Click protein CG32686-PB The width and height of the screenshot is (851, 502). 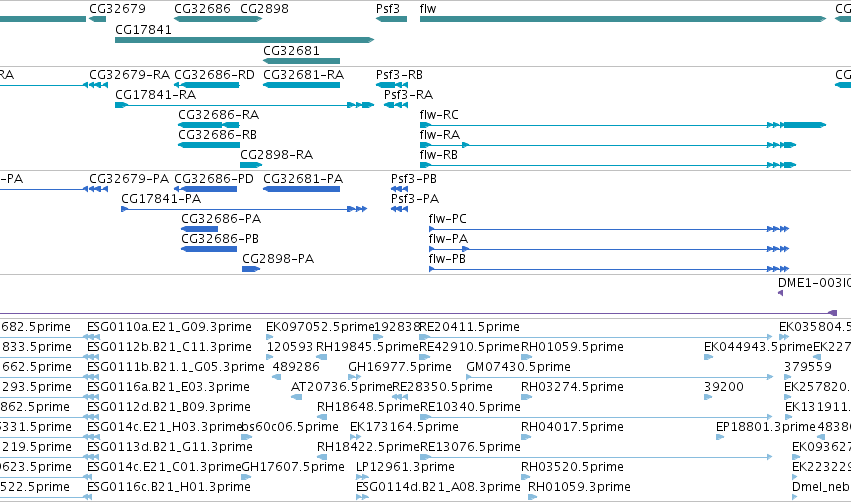click(x=220, y=239)
